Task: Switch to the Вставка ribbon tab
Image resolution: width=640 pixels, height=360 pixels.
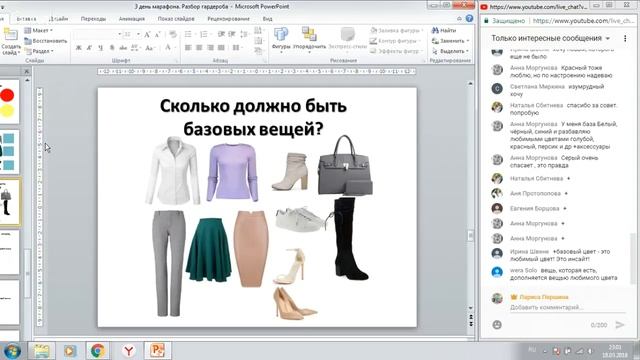Action: point(27,19)
